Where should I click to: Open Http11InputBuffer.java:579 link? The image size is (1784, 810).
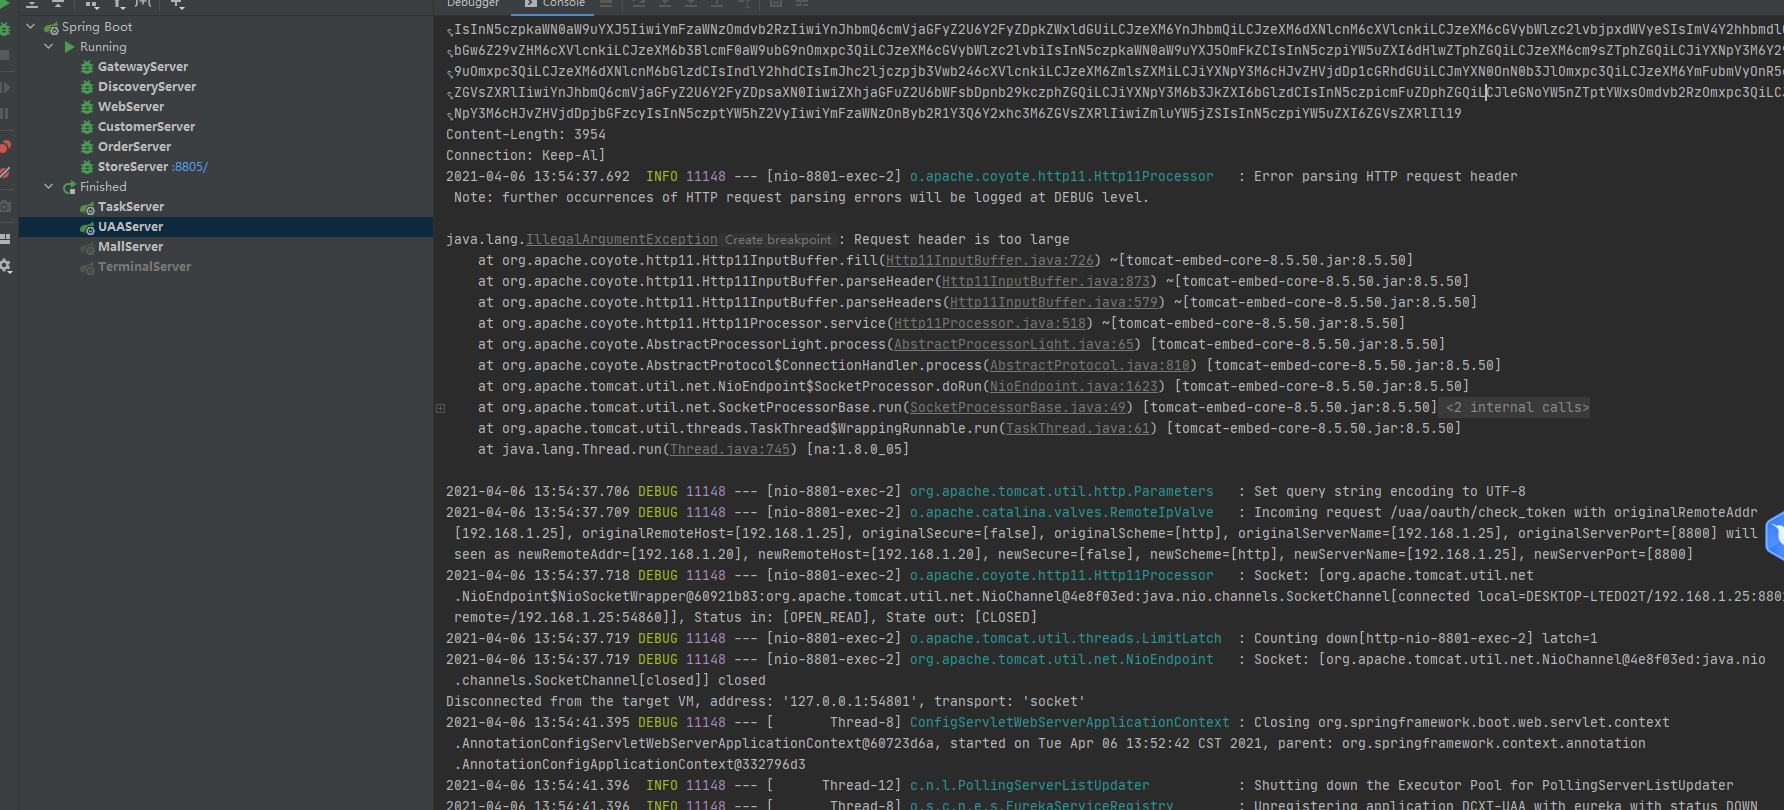click(x=1054, y=303)
